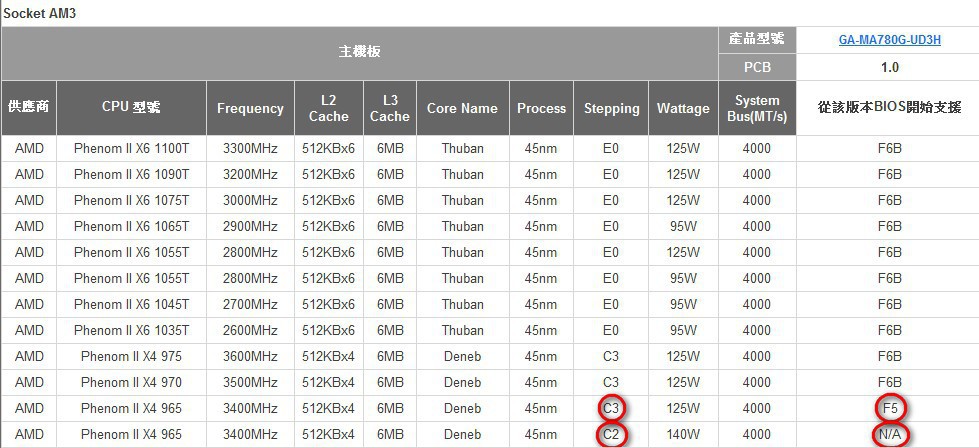Click Thuban in the 1090T row
The height and width of the screenshot is (448, 979).
click(463, 175)
